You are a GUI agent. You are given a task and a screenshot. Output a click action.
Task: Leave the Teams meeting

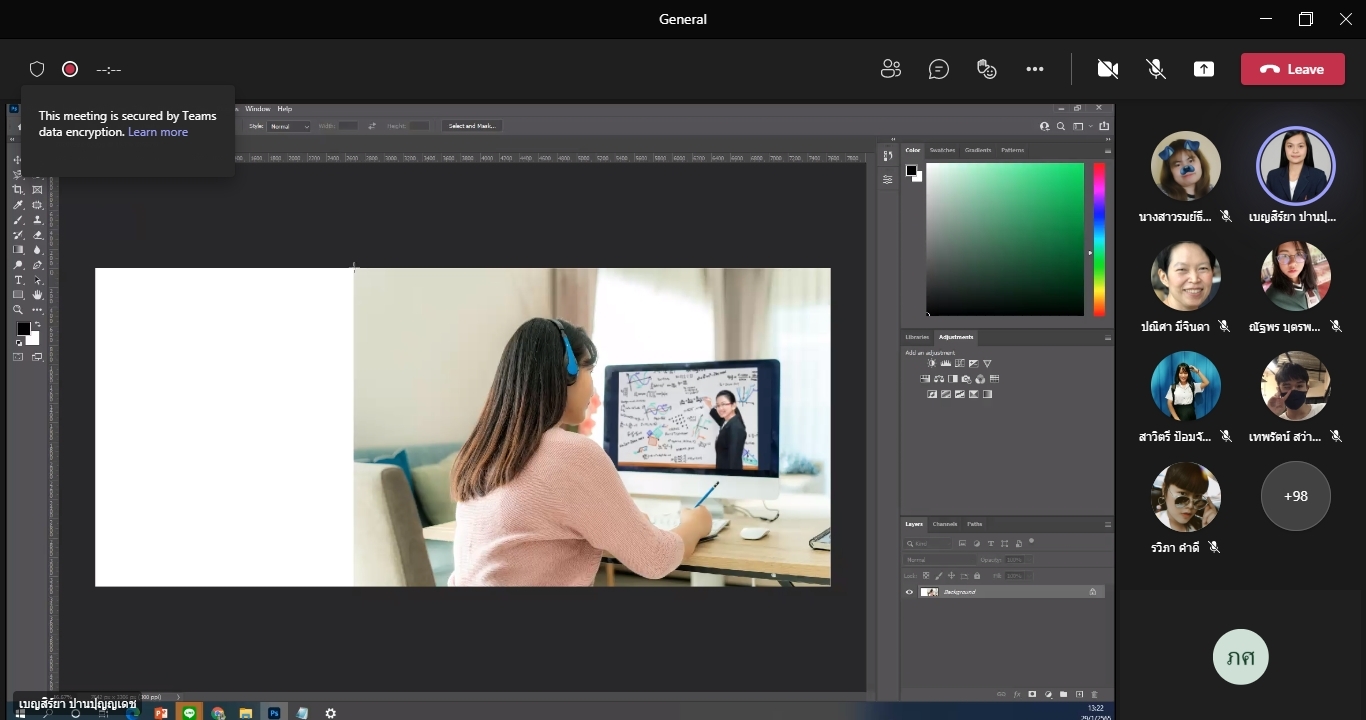1293,69
